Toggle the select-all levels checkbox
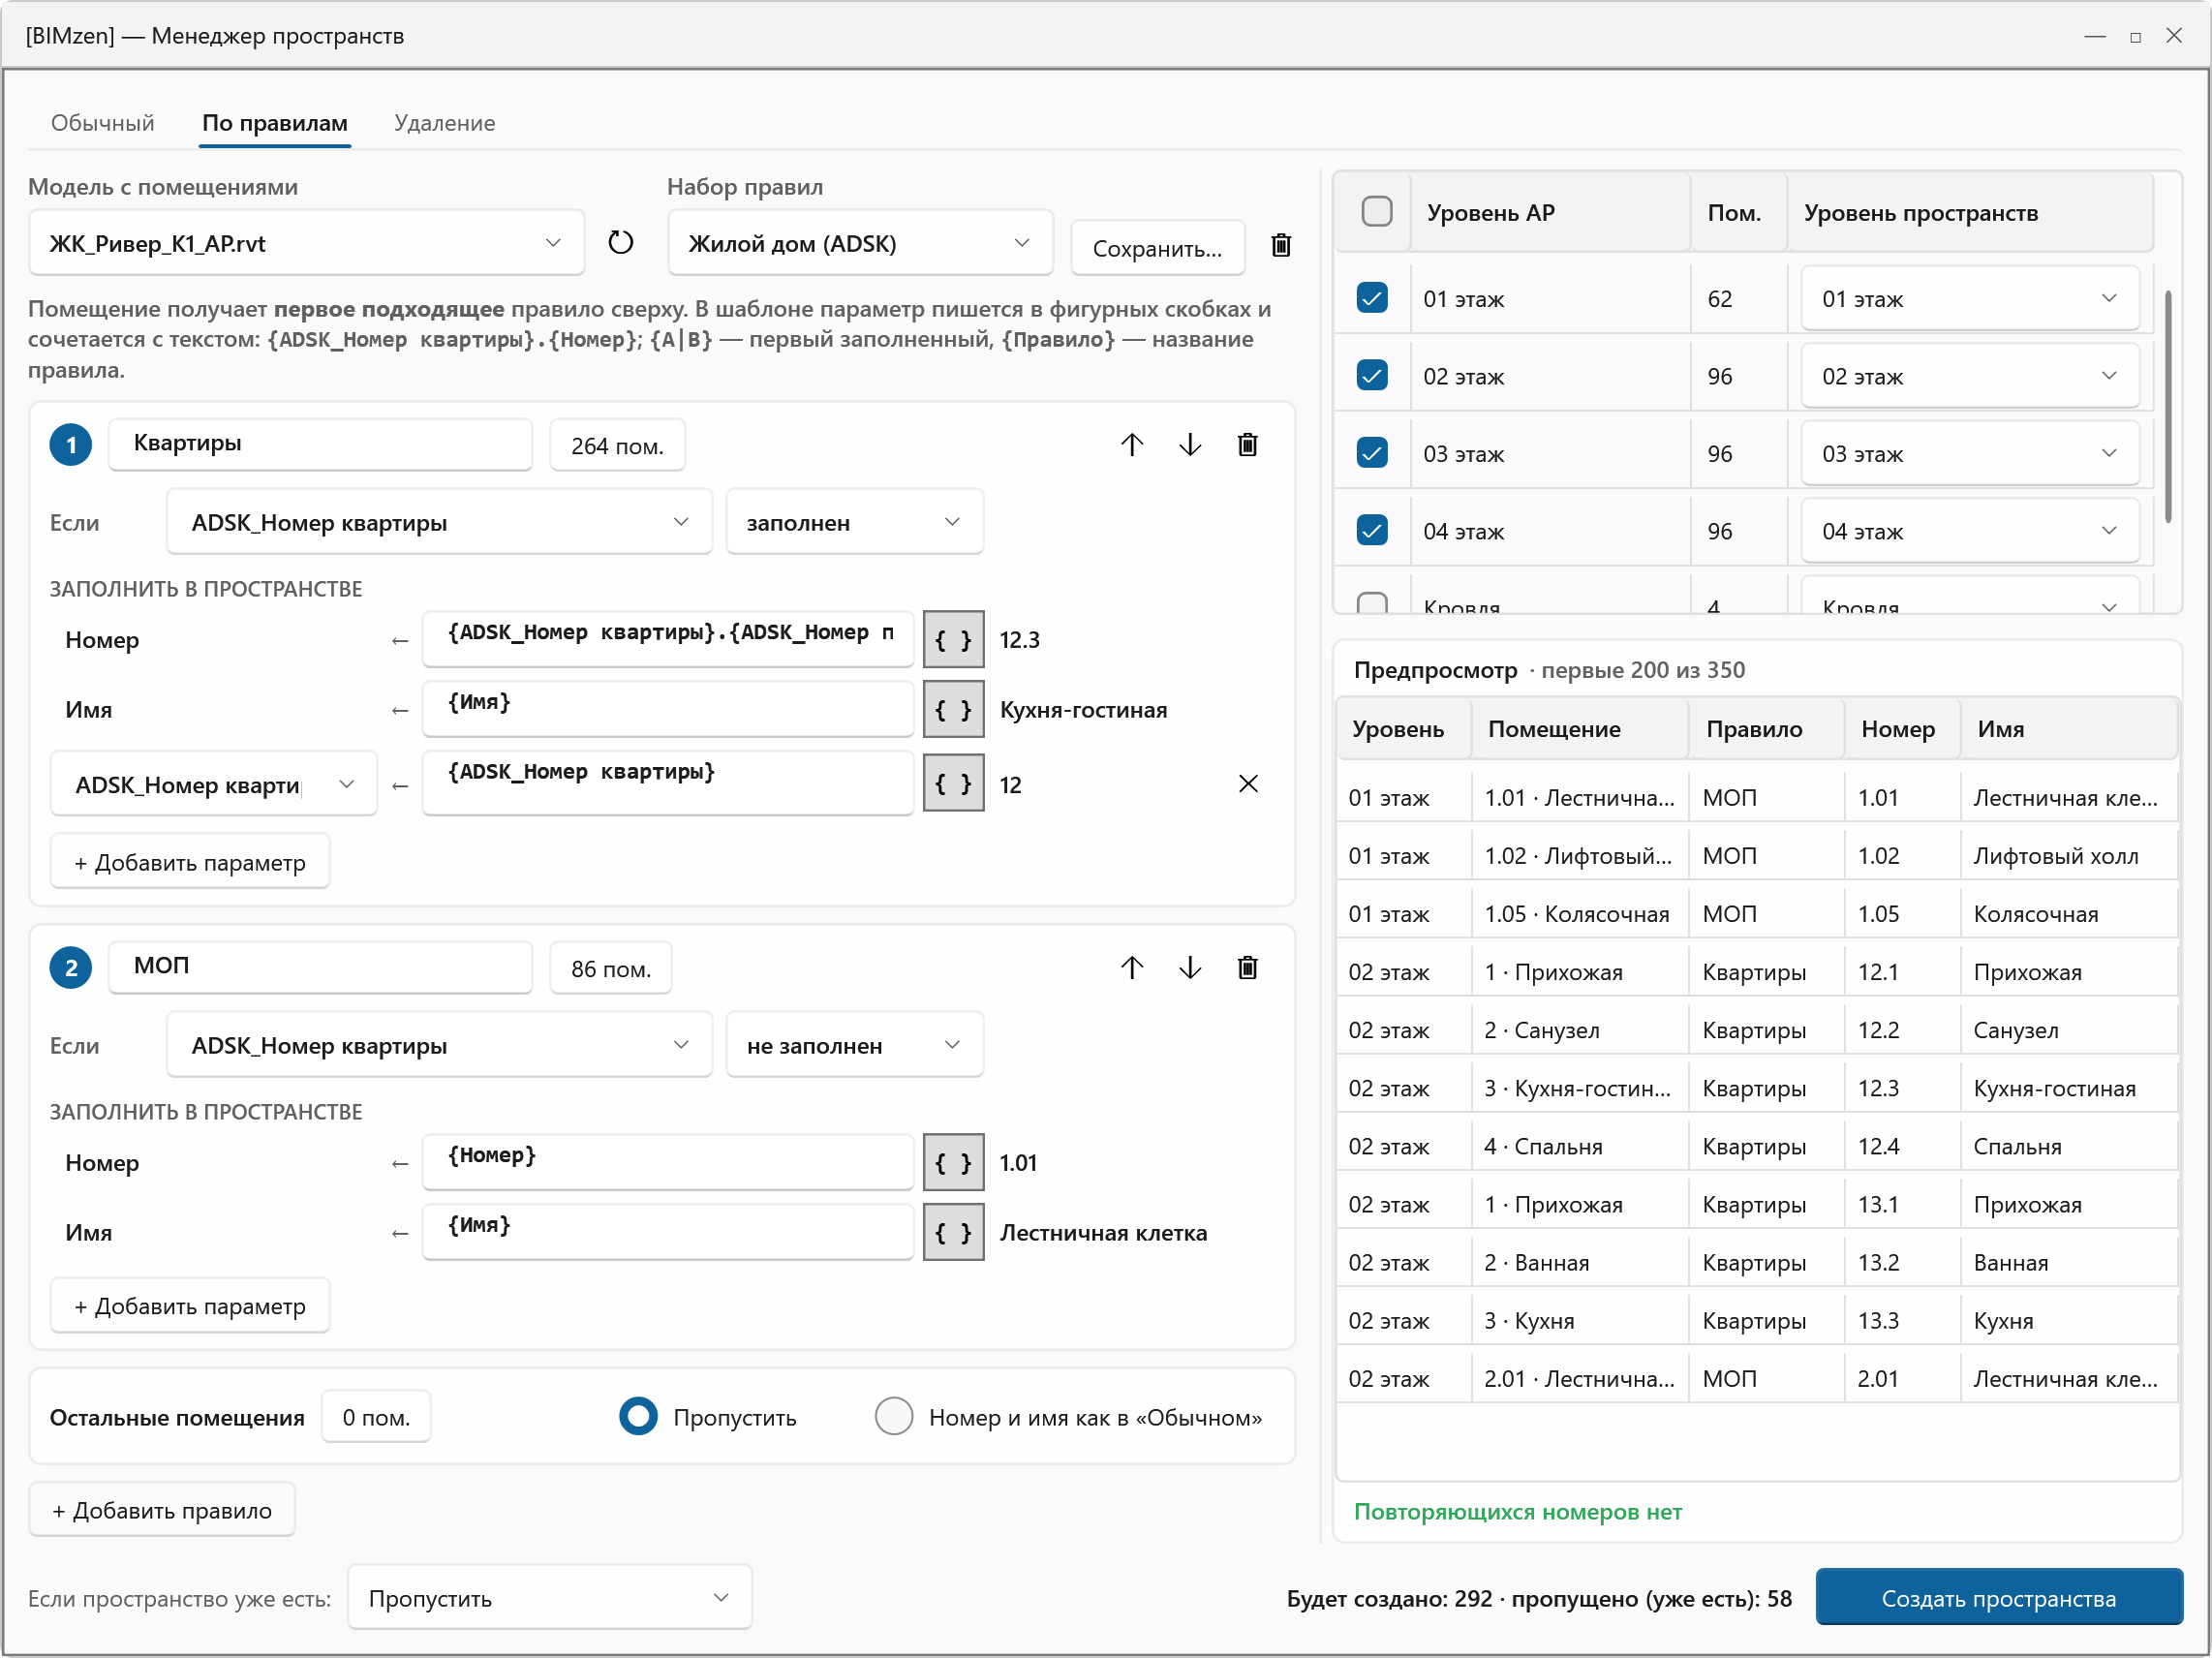Image resolution: width=2212 pixels, height=1658 pixels. coord(1377,211)
